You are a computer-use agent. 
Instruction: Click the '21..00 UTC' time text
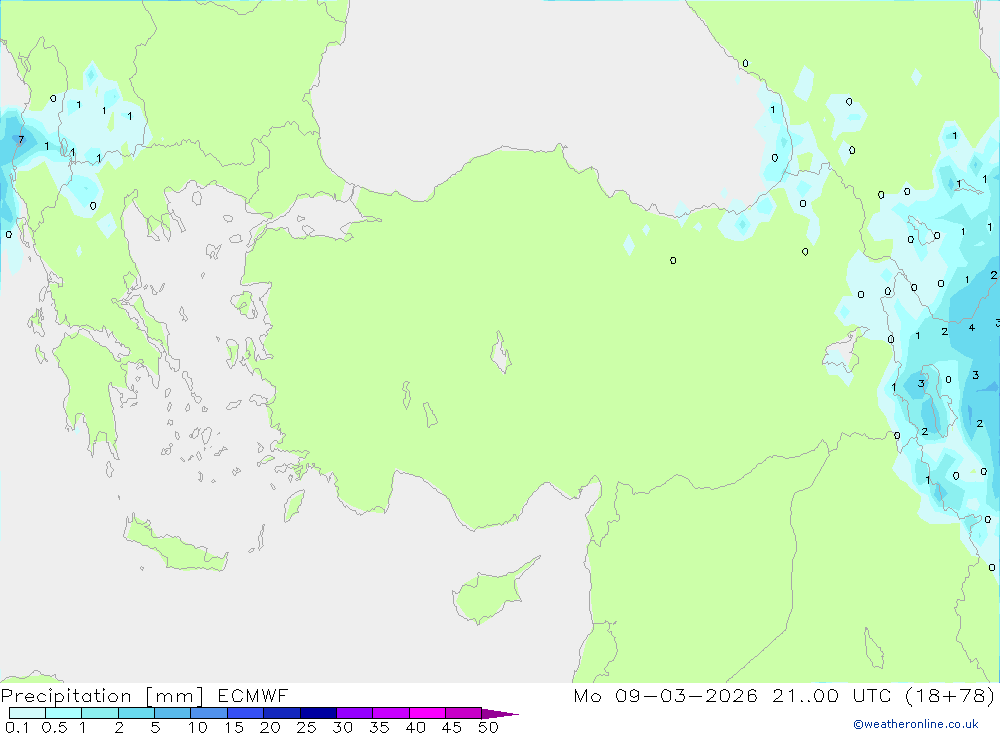click(x=831, y=695)
